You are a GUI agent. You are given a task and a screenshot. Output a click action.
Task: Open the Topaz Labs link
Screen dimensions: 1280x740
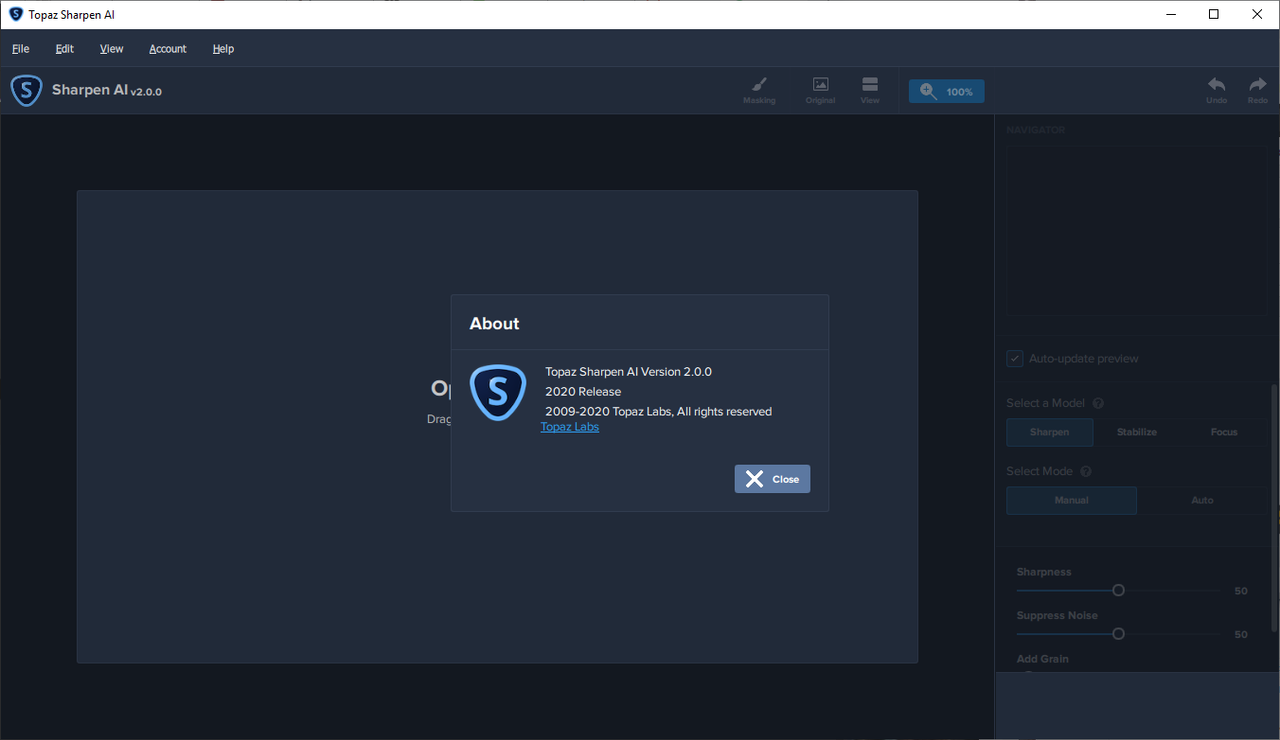coord(570,426)
